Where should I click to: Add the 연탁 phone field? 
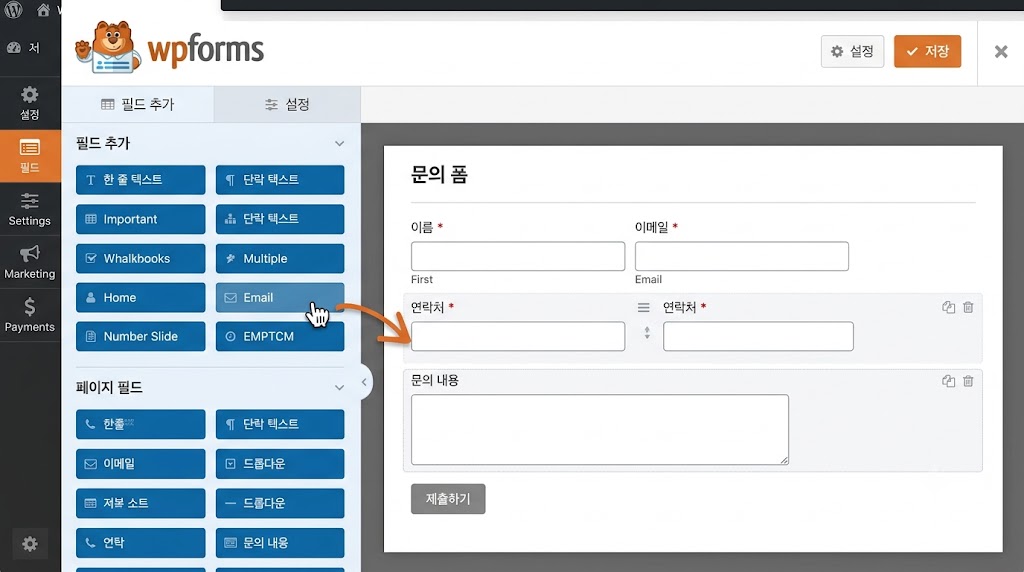[x=140, y=543]
